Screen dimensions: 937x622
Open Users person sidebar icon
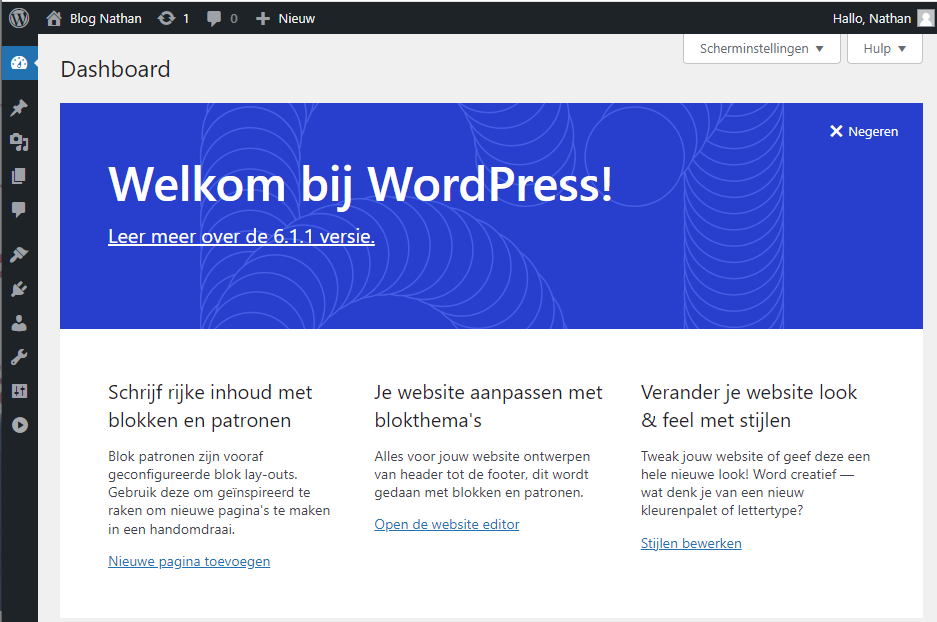pos(19,323)
